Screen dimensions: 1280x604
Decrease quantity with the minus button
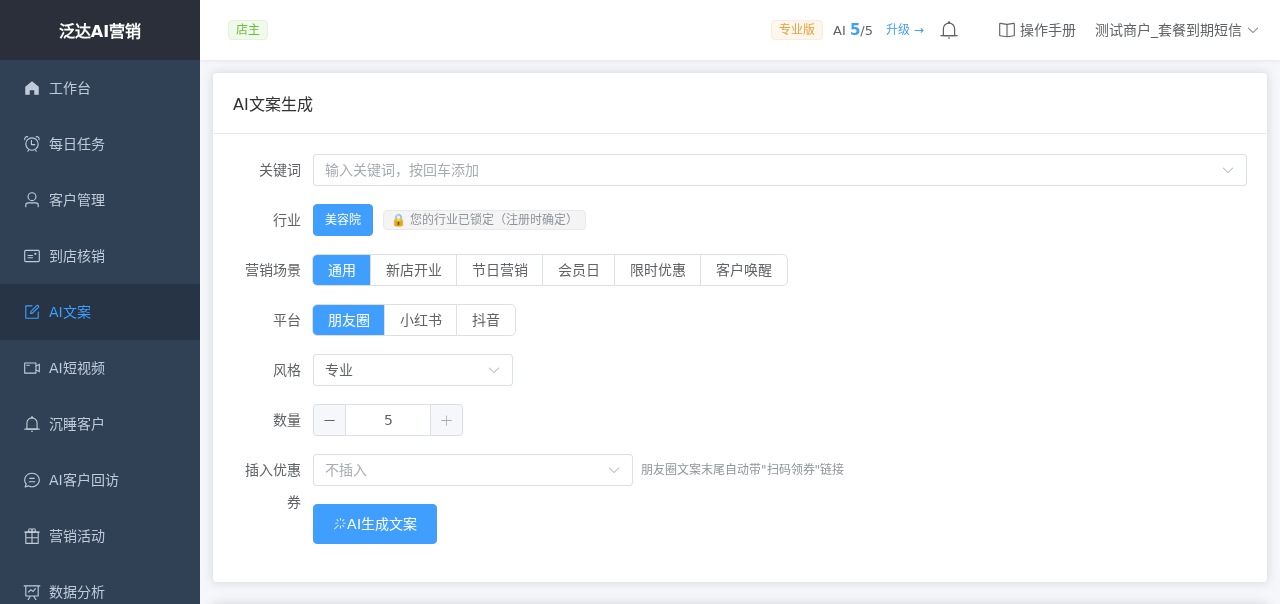(x=329, y=420)
